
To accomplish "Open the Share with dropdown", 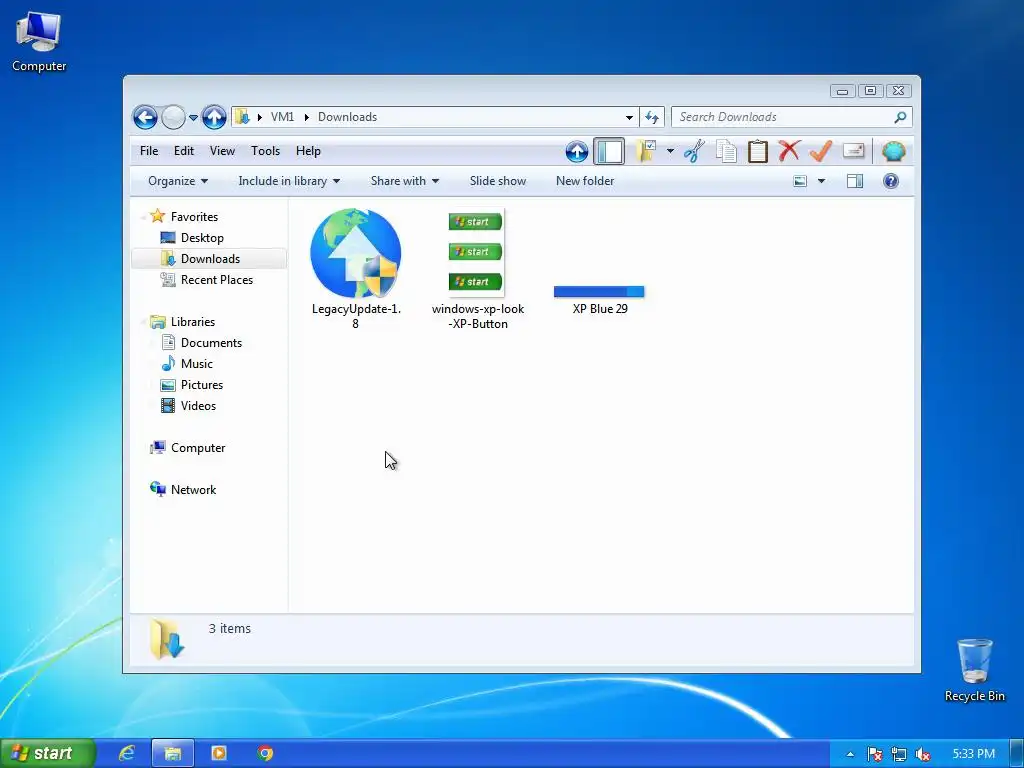I will click(x=404, y=181).
